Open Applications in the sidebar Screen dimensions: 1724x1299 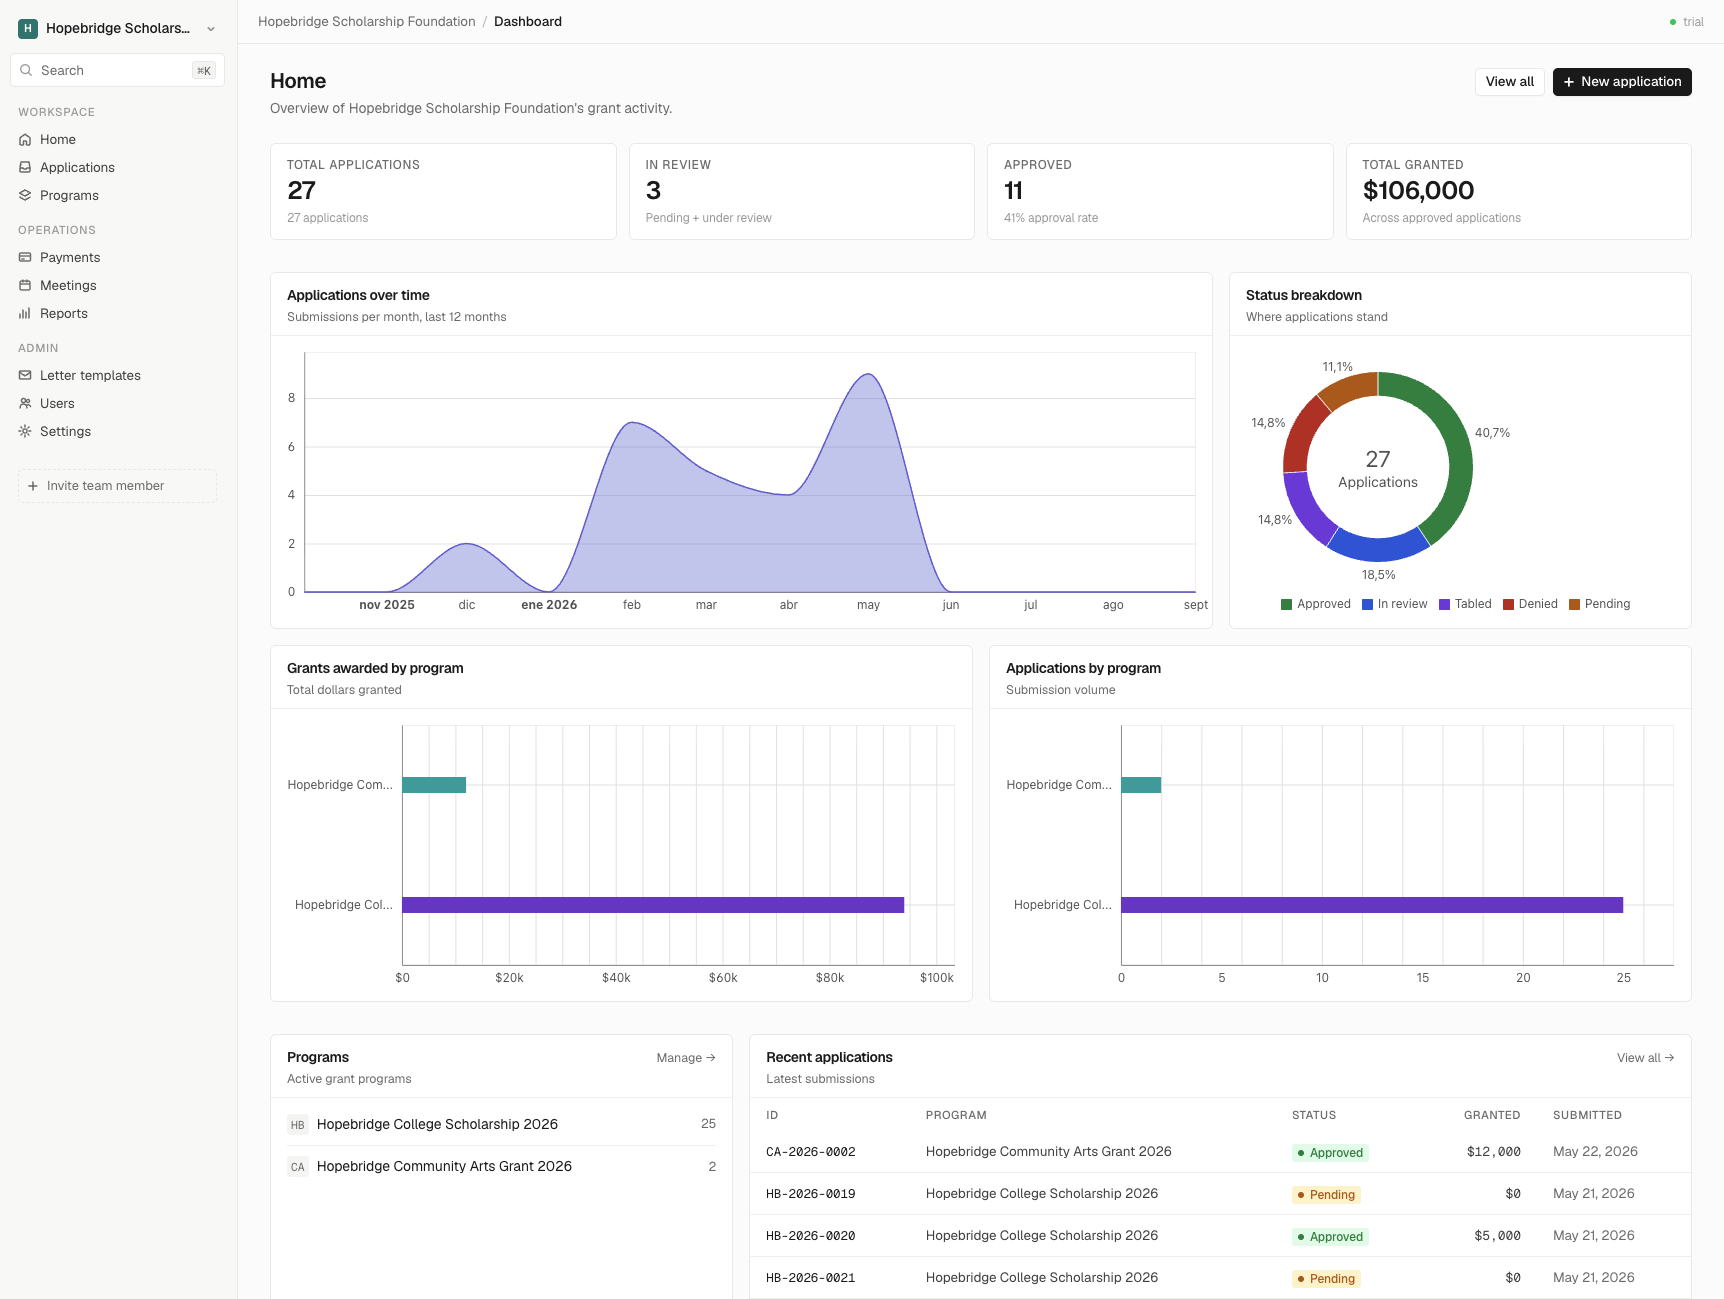pyautogui.click(x=118, y=168)
